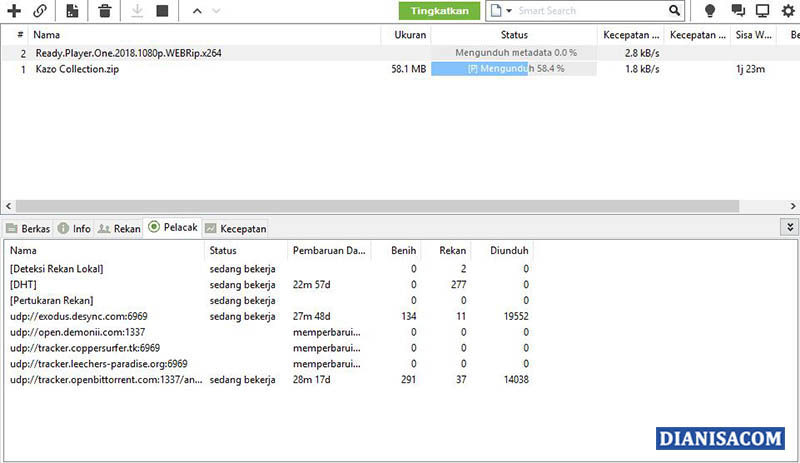Click the Create New Torrent file icon

(72, 11)
